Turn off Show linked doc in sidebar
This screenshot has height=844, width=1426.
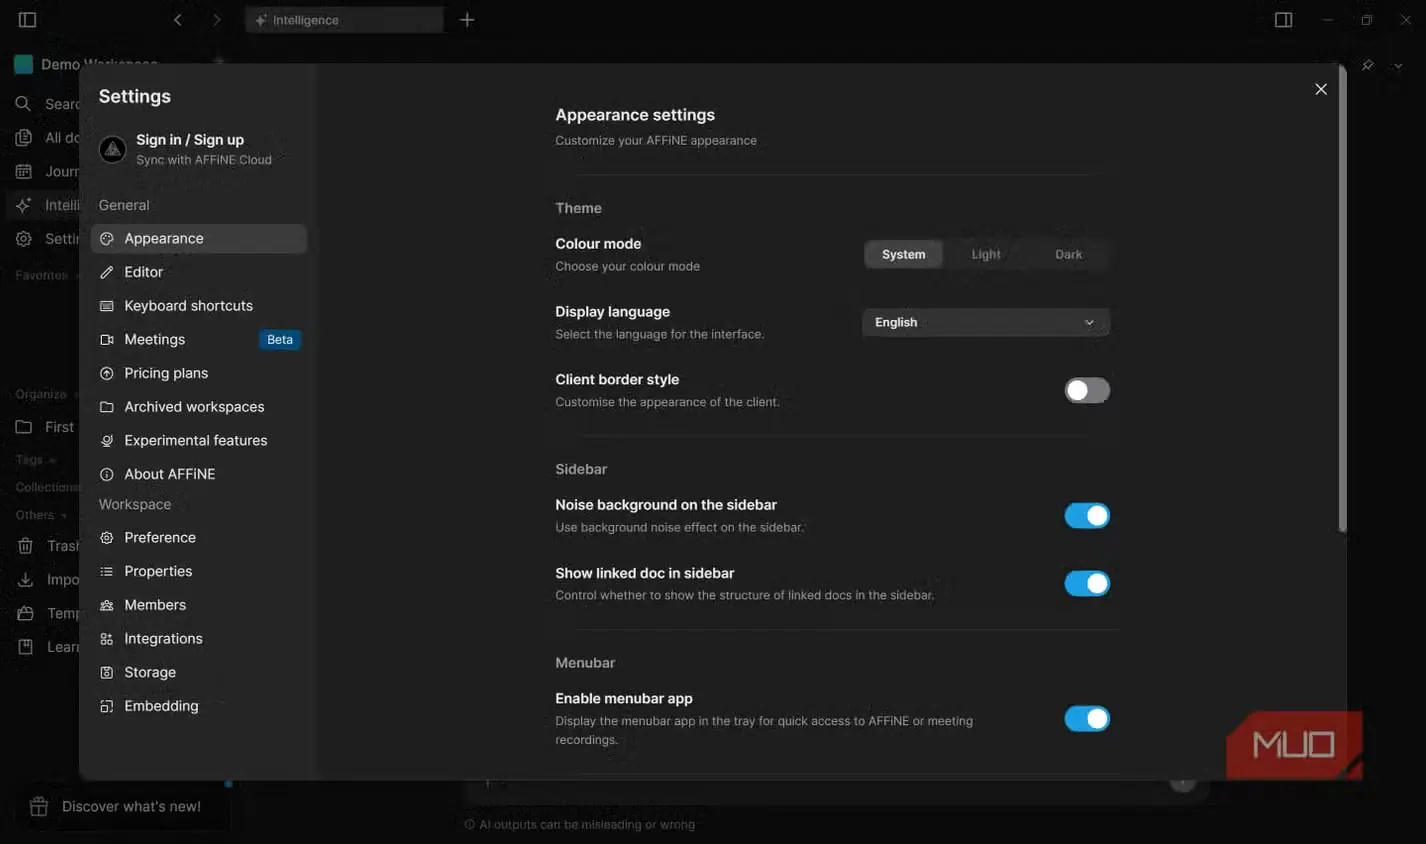pos(1087,584)
